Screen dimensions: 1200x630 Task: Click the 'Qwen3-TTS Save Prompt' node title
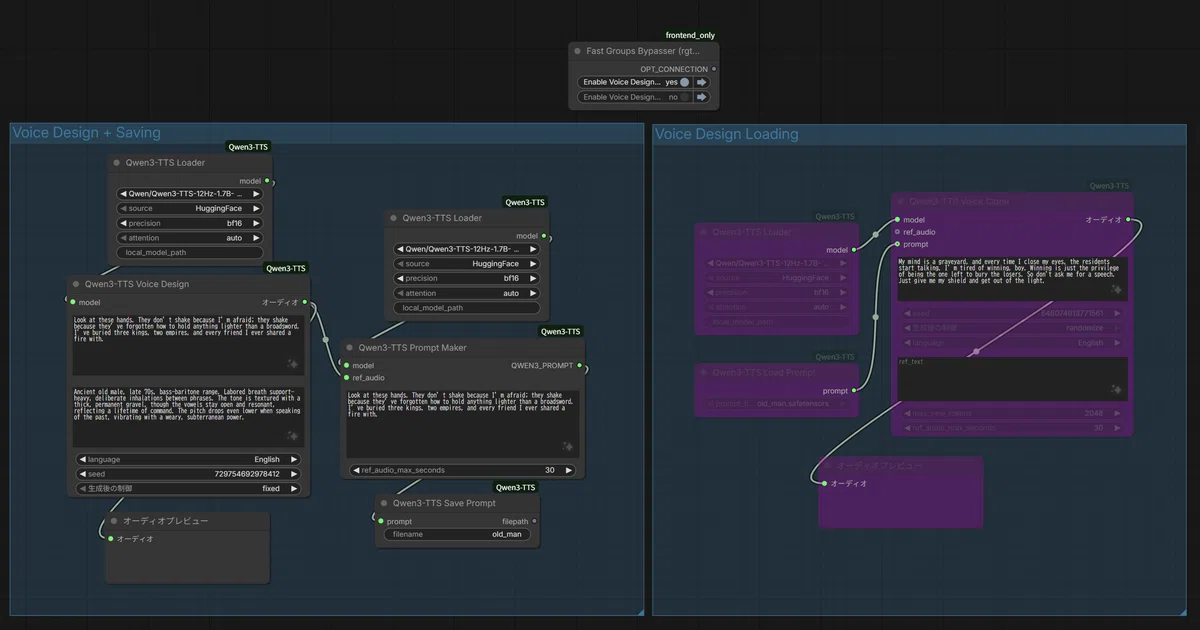pyautogui.click(x=444, y=504)
